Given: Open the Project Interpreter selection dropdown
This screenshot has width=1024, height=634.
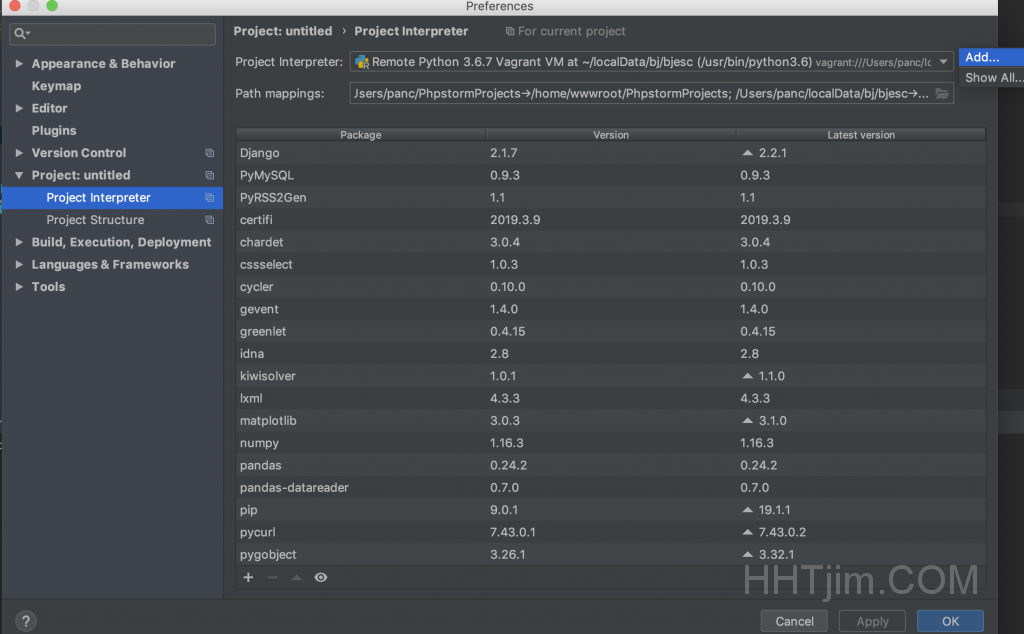Looking at the screenshot, I should [941, 62].
